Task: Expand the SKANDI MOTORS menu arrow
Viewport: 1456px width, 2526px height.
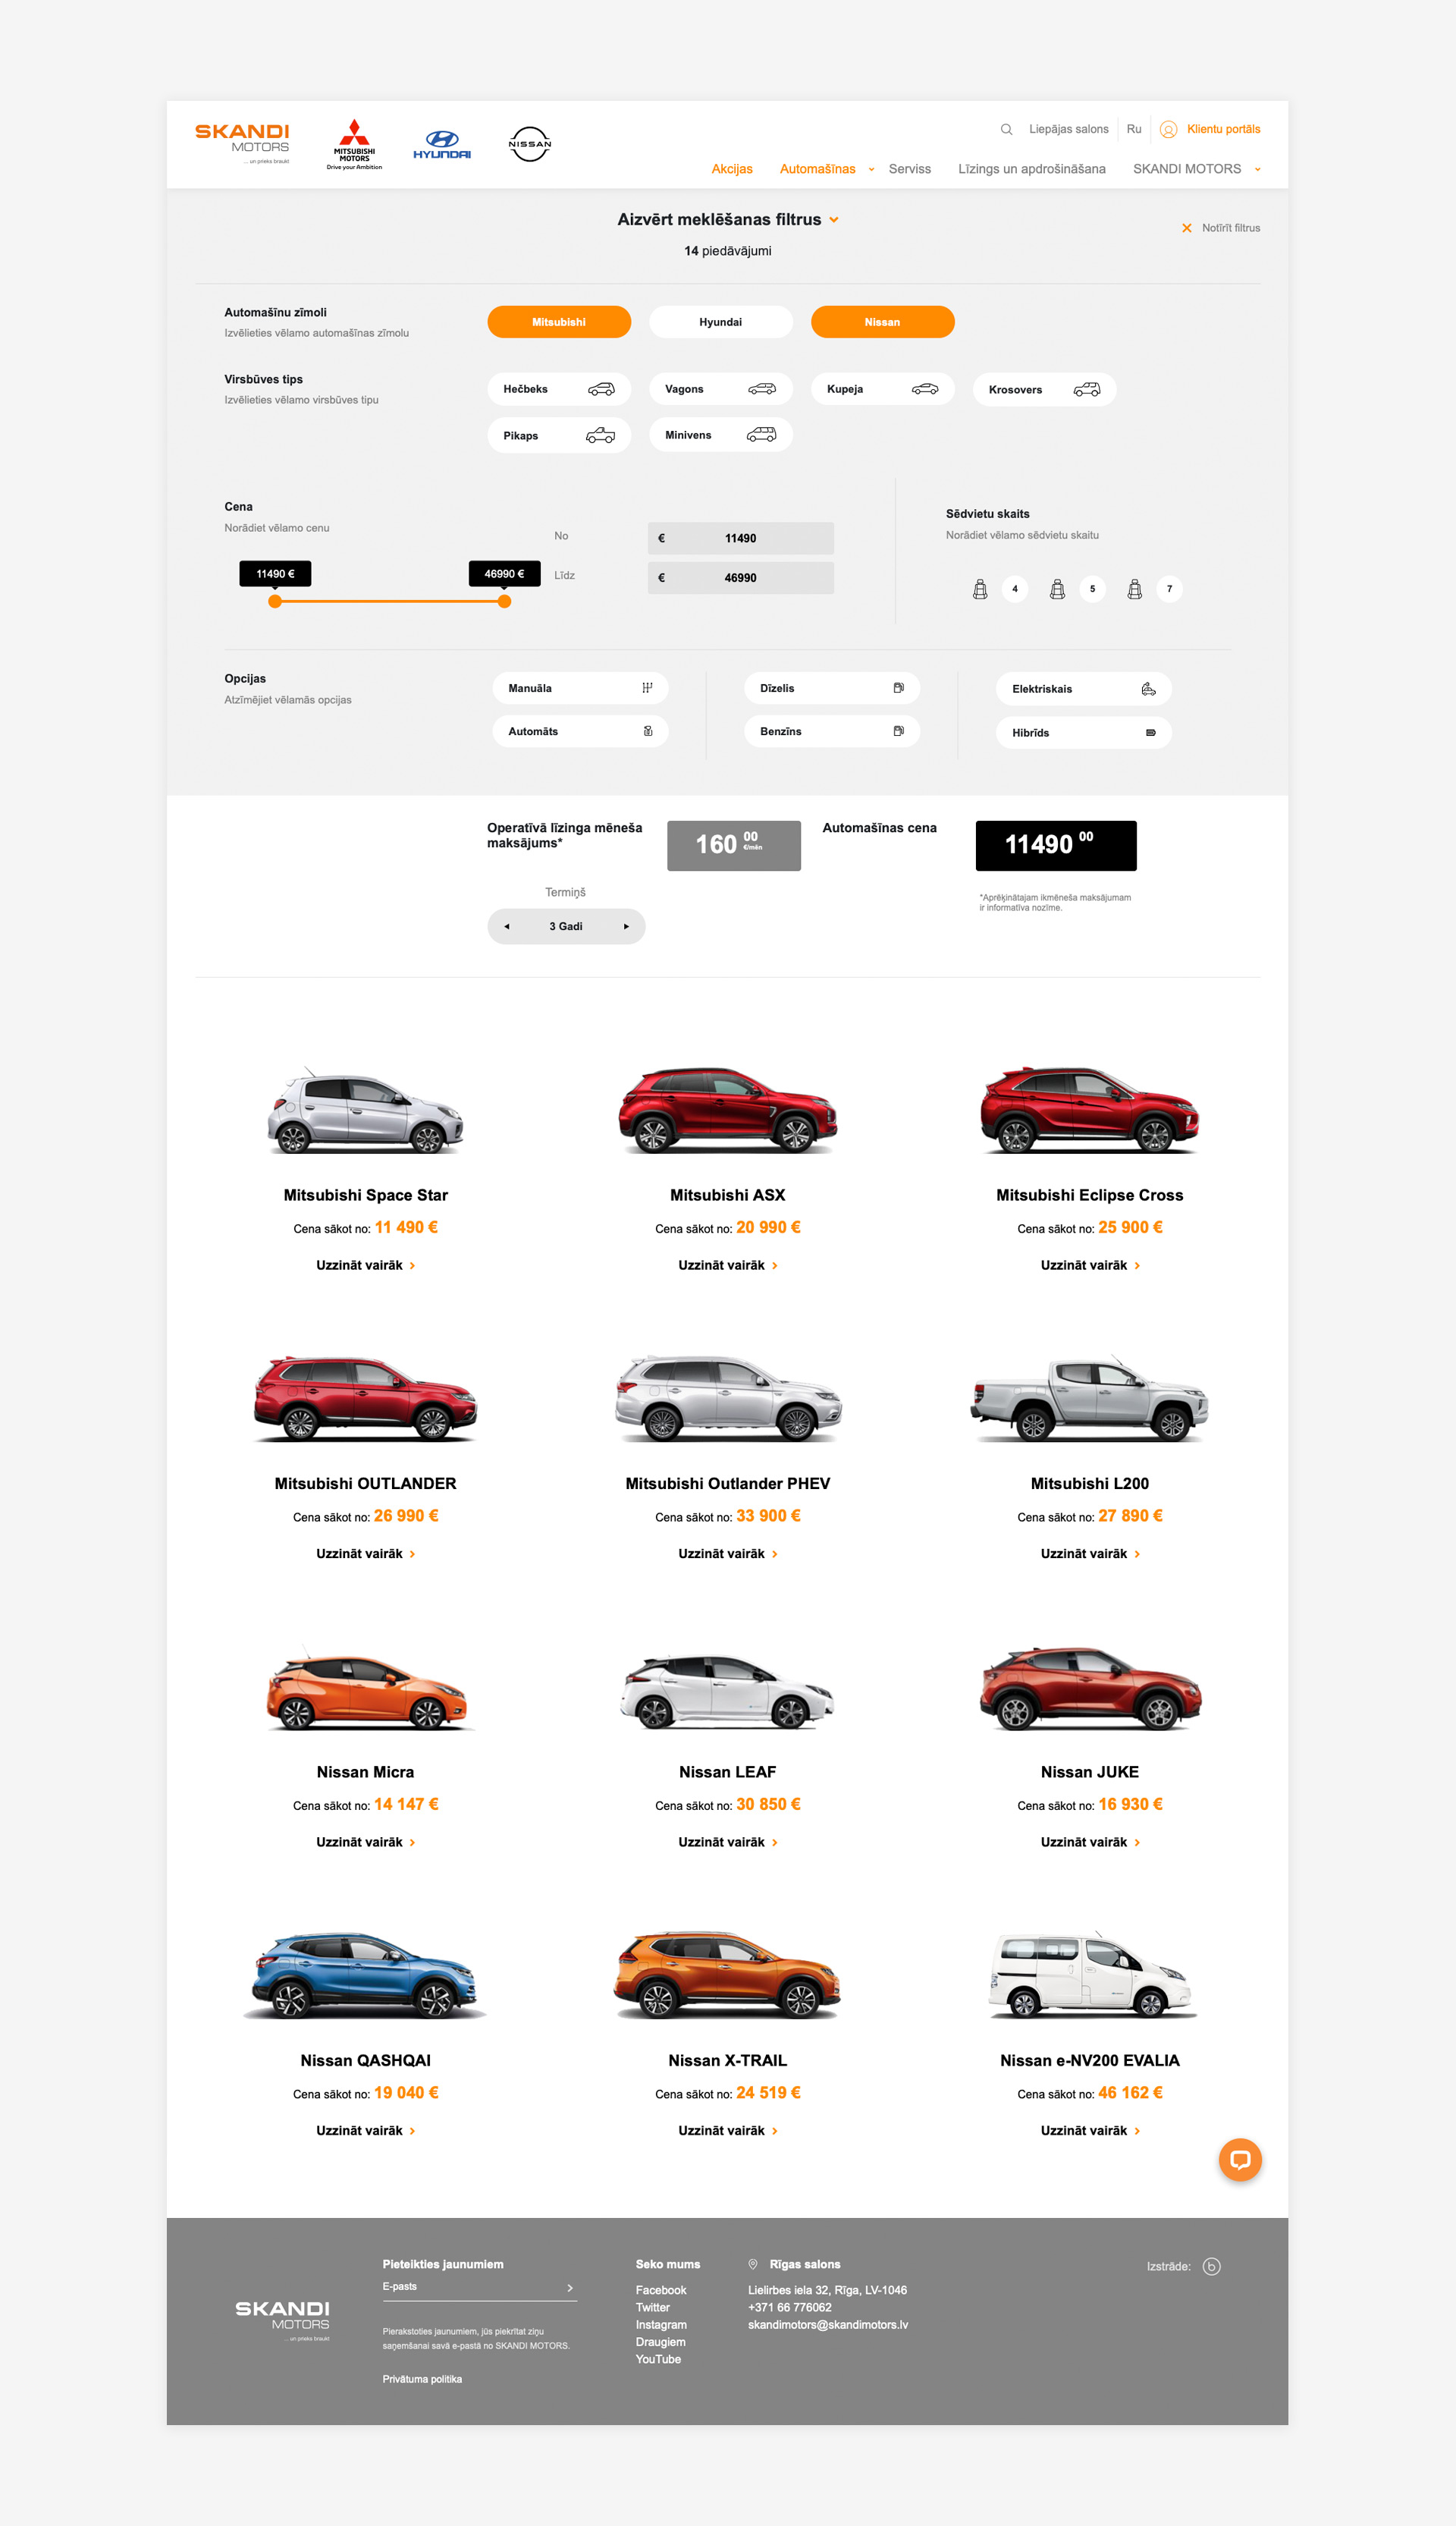Action: click(x=1257, y=169)
